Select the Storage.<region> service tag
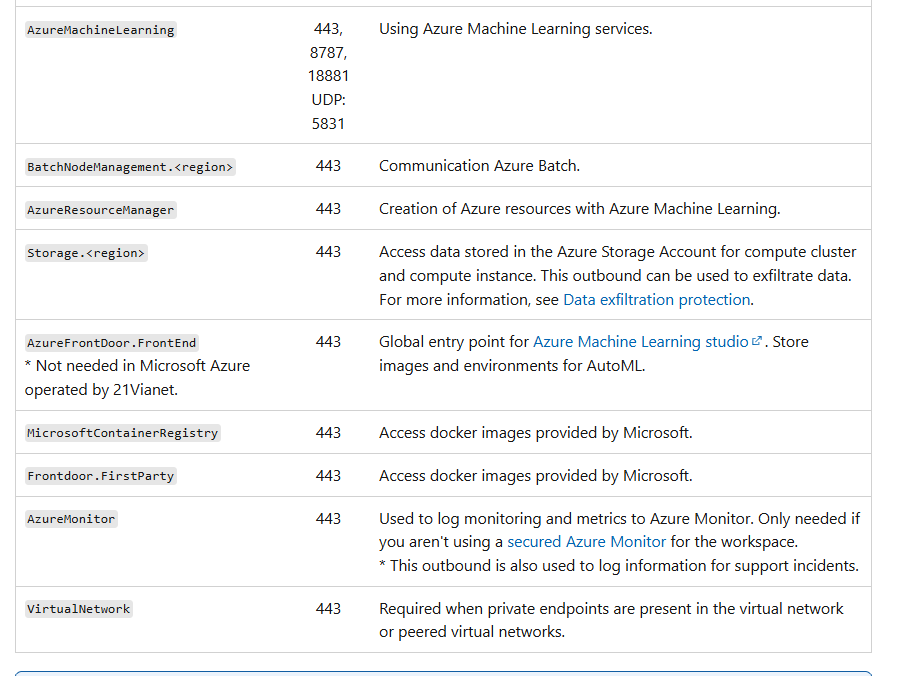The image size is (918, 676). (x=86, y=253)
